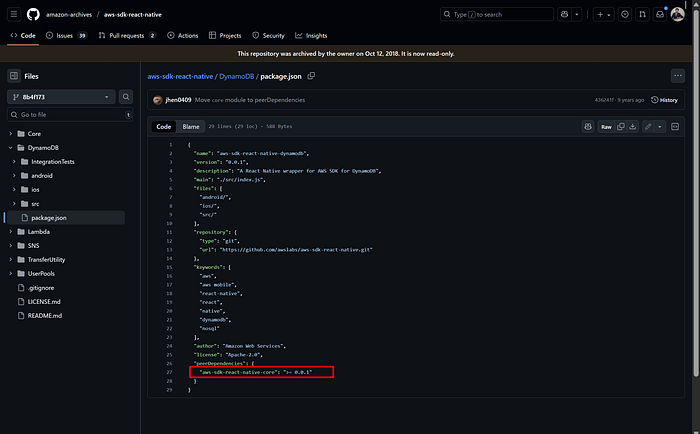This screenshot has width=700, height=434.
Task: Open the issues icon in header
Action: [625, 14]
